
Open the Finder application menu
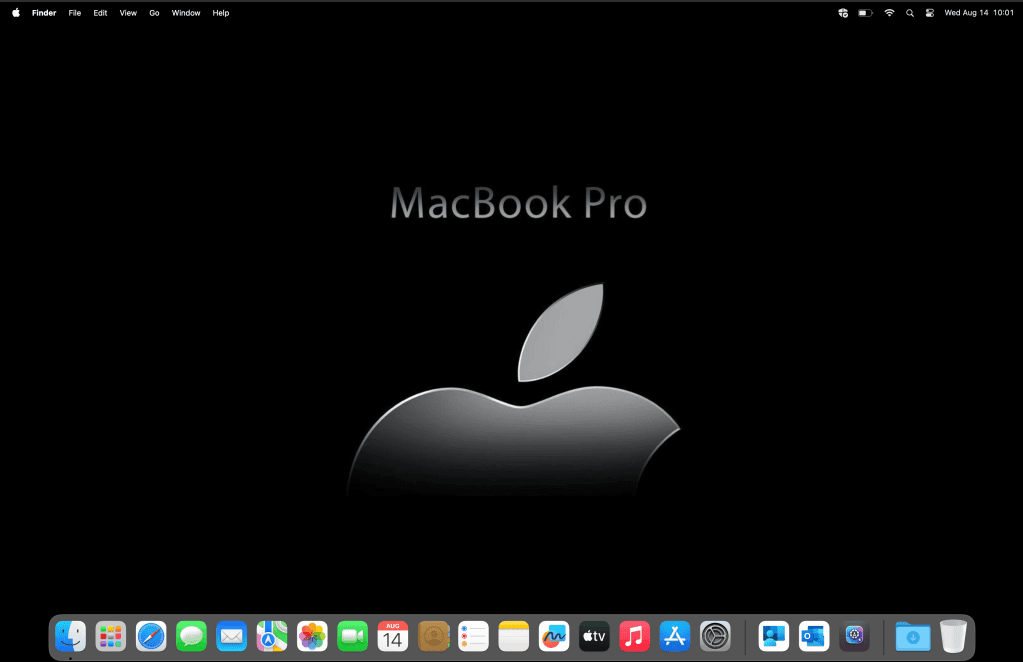(44, 13)
